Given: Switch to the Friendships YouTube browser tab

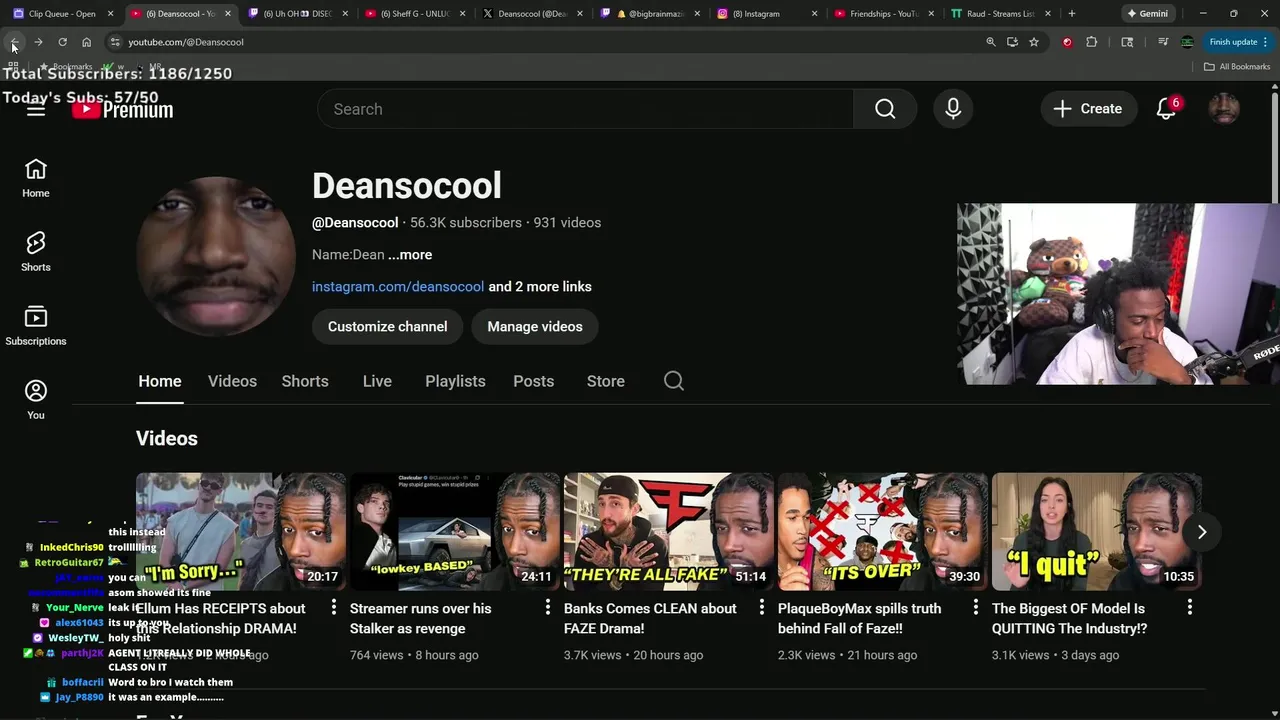Looking at the screenshot, I should (885, 14).
